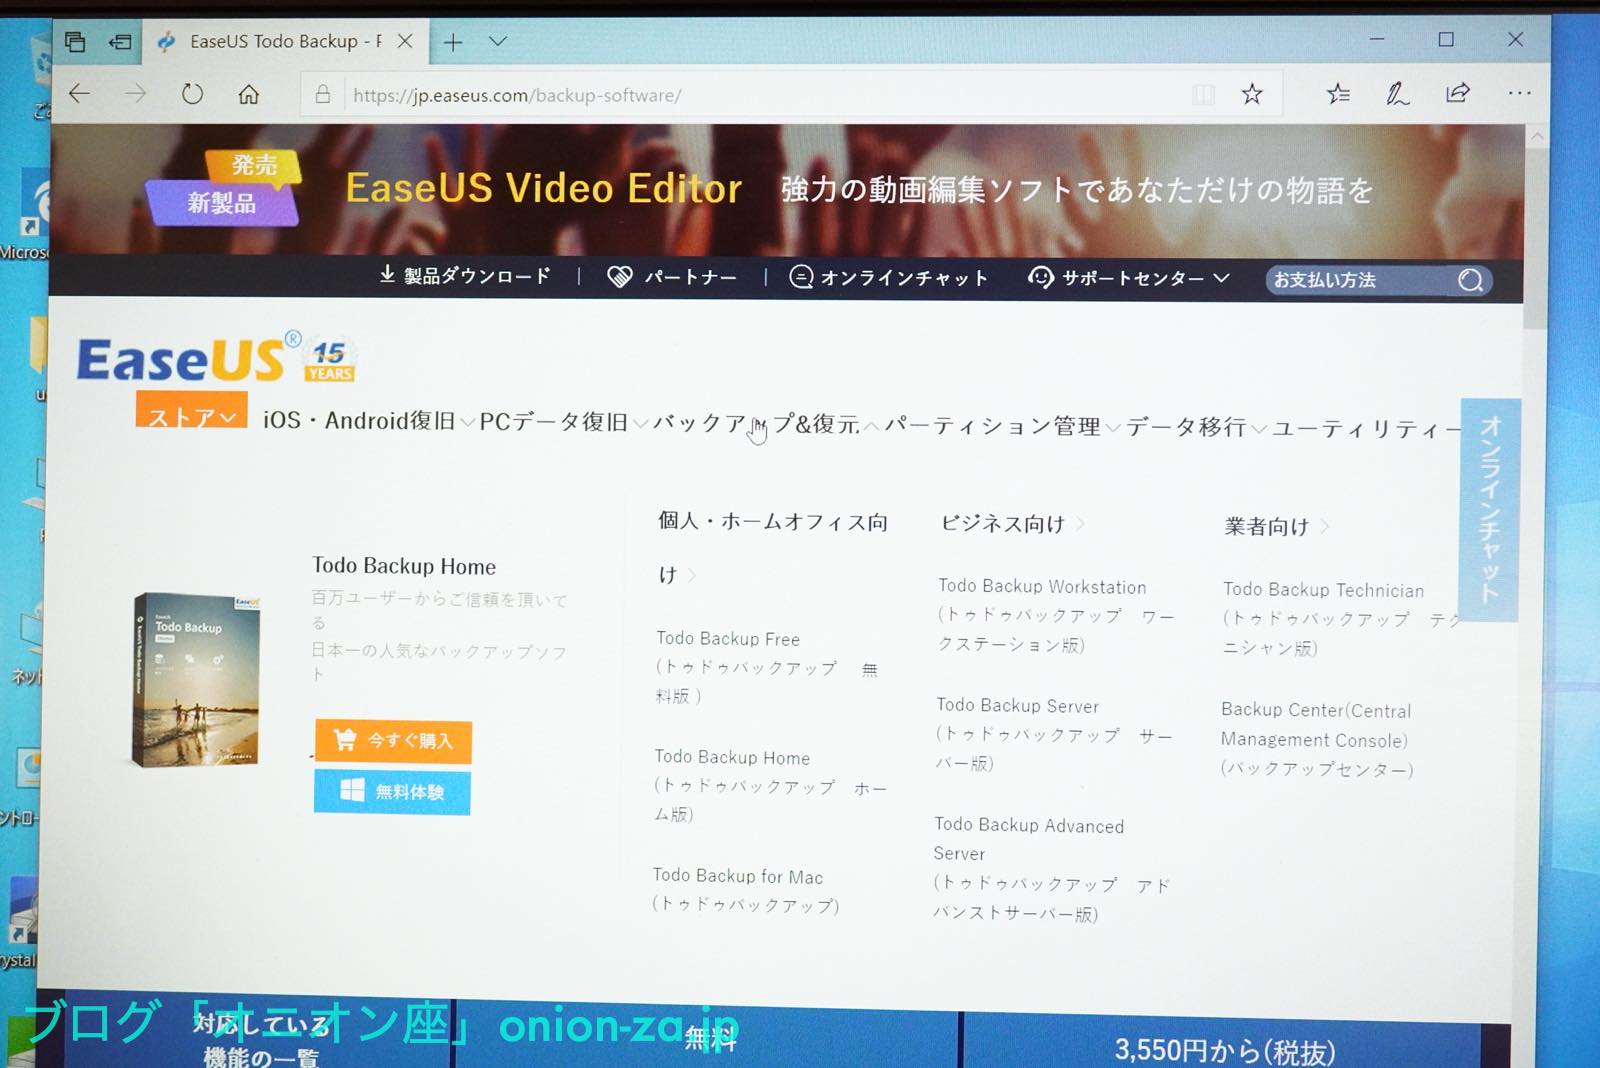This screenshot has height=1068, width=1600.
Task: Select Todo Backup Technician
Action: 1342,618
